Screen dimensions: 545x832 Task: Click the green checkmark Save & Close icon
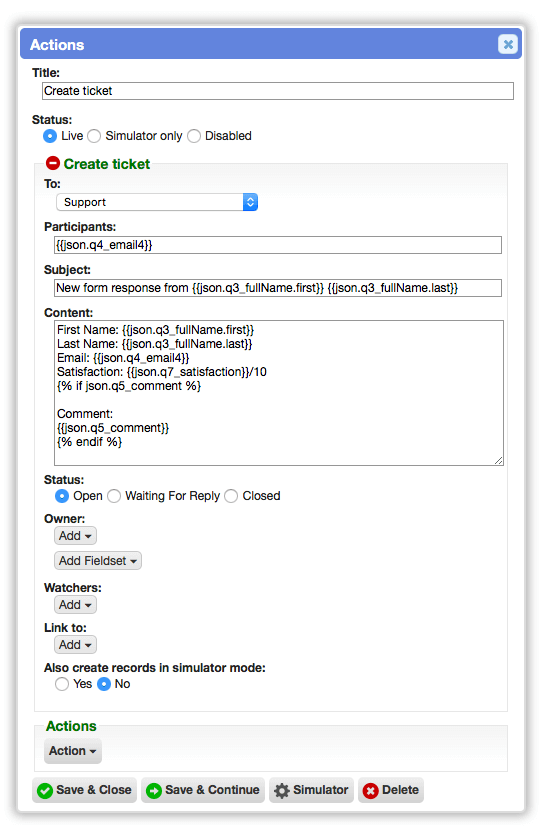[x=45, y=791]
